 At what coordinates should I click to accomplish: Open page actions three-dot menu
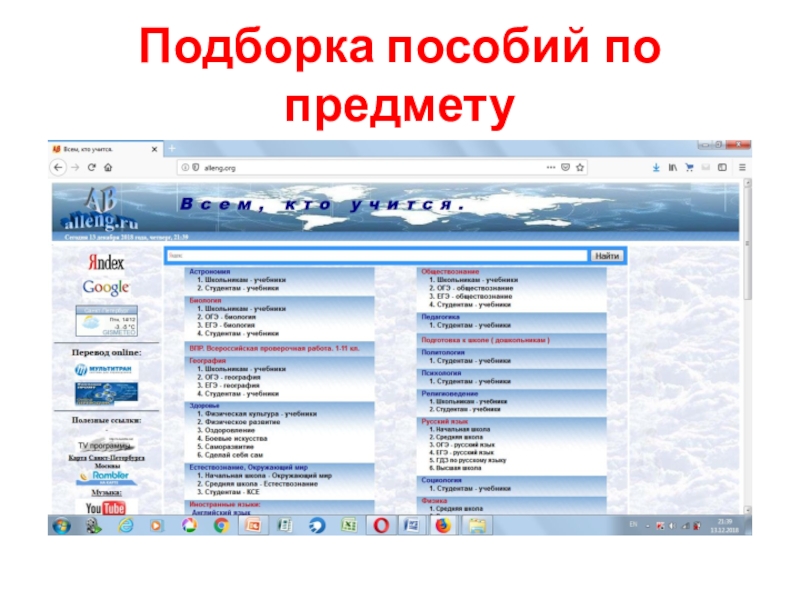[551, 167]
